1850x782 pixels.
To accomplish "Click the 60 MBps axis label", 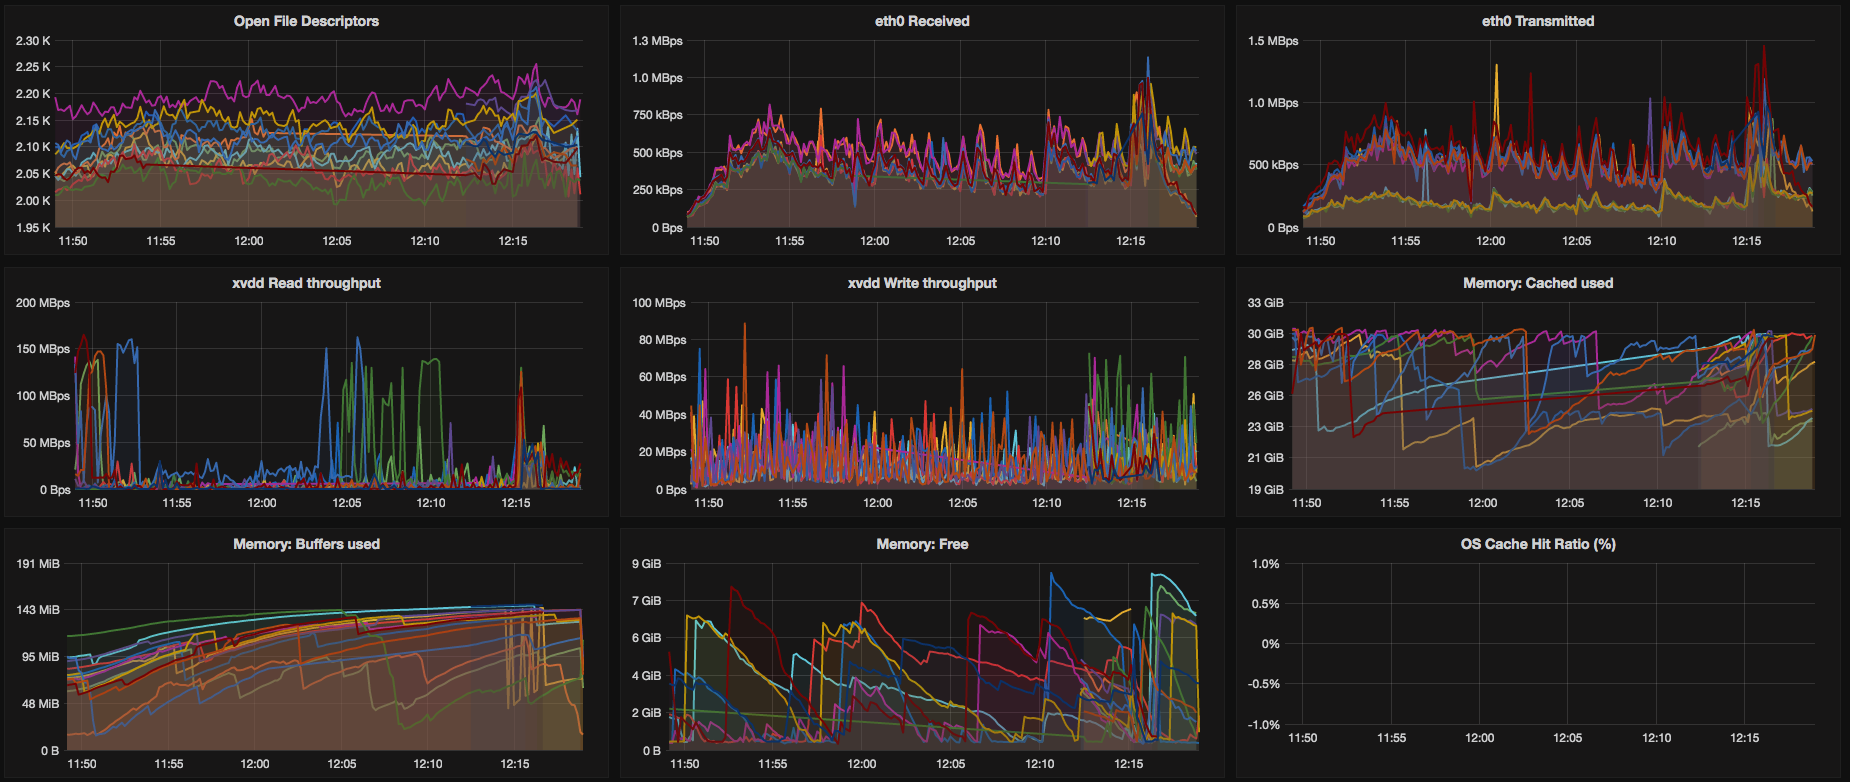I will [x=662, y=377].
